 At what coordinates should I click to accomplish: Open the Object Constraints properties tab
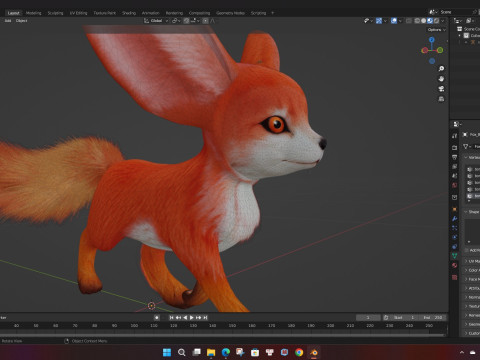(454, 247)
